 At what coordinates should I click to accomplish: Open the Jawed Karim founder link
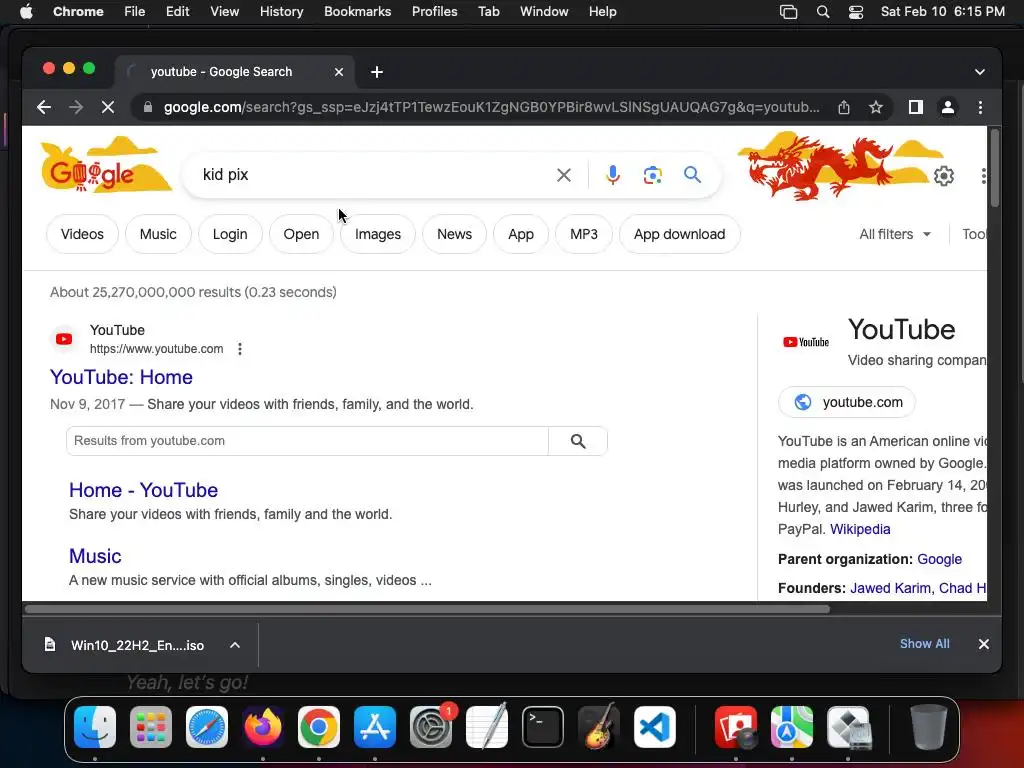coord(891,588)
